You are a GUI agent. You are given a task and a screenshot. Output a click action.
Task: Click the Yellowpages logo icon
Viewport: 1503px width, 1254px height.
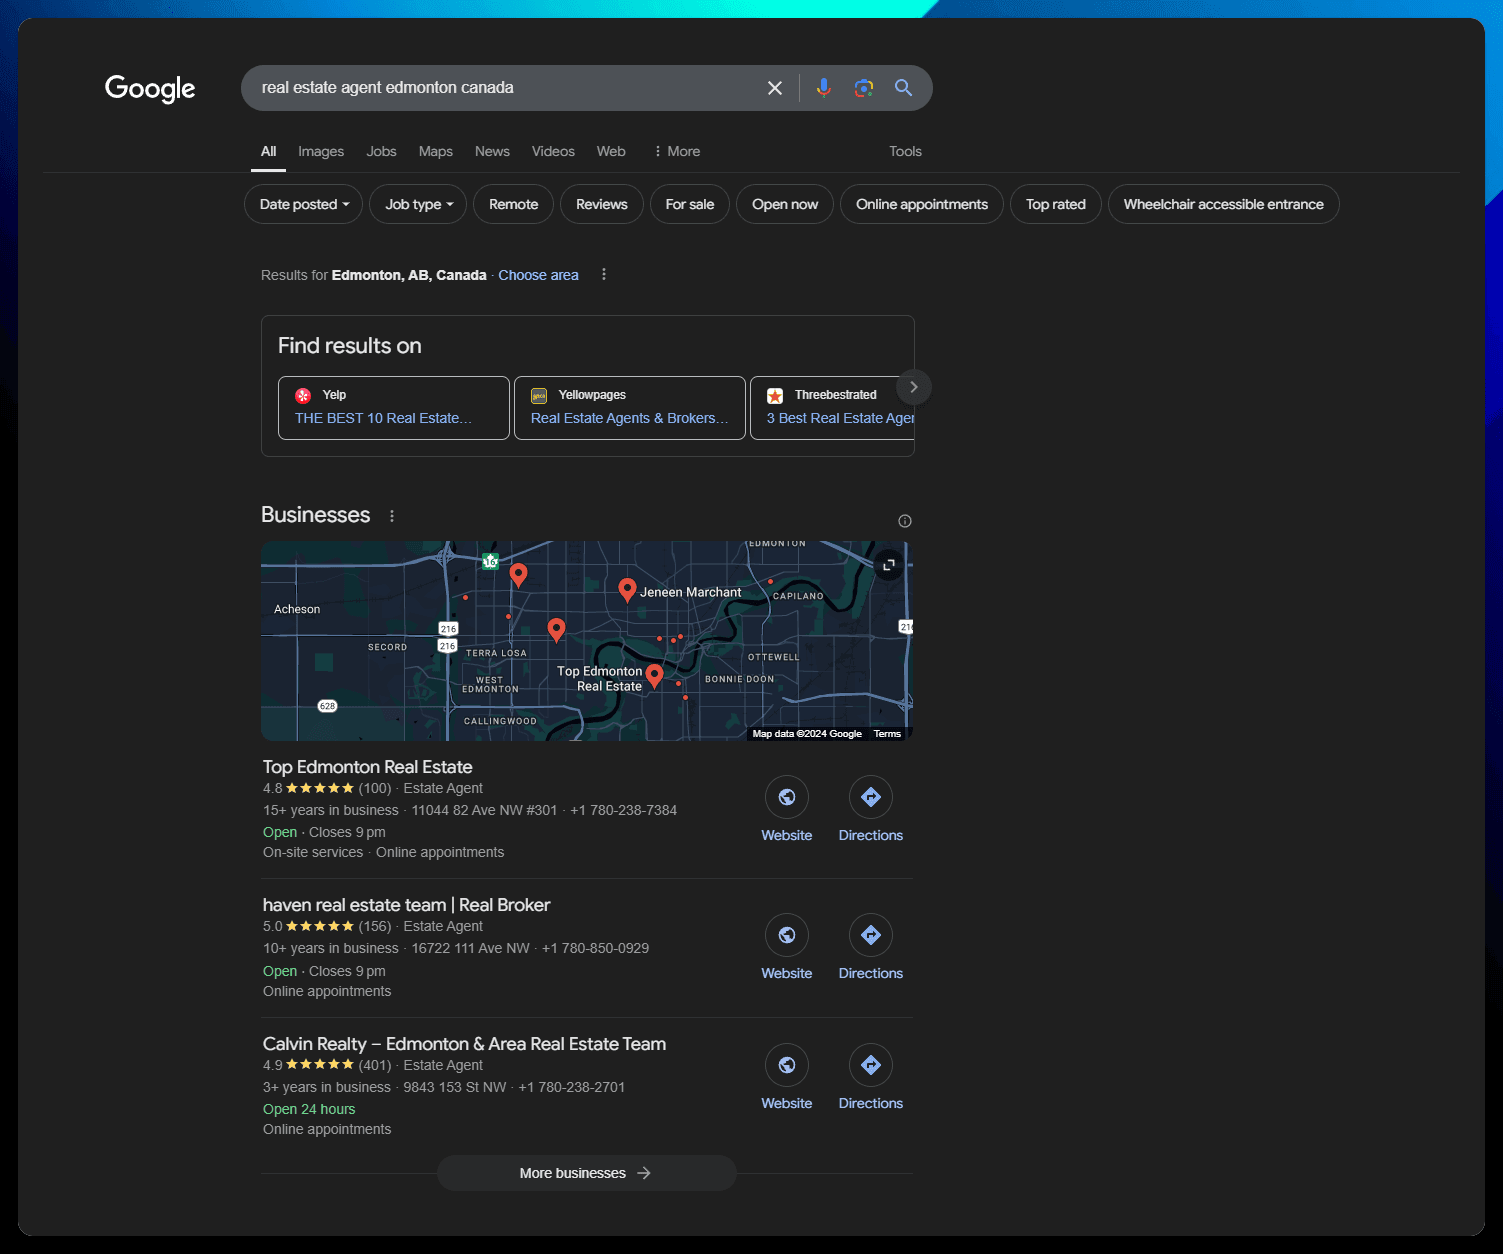(x=539, y=396)
